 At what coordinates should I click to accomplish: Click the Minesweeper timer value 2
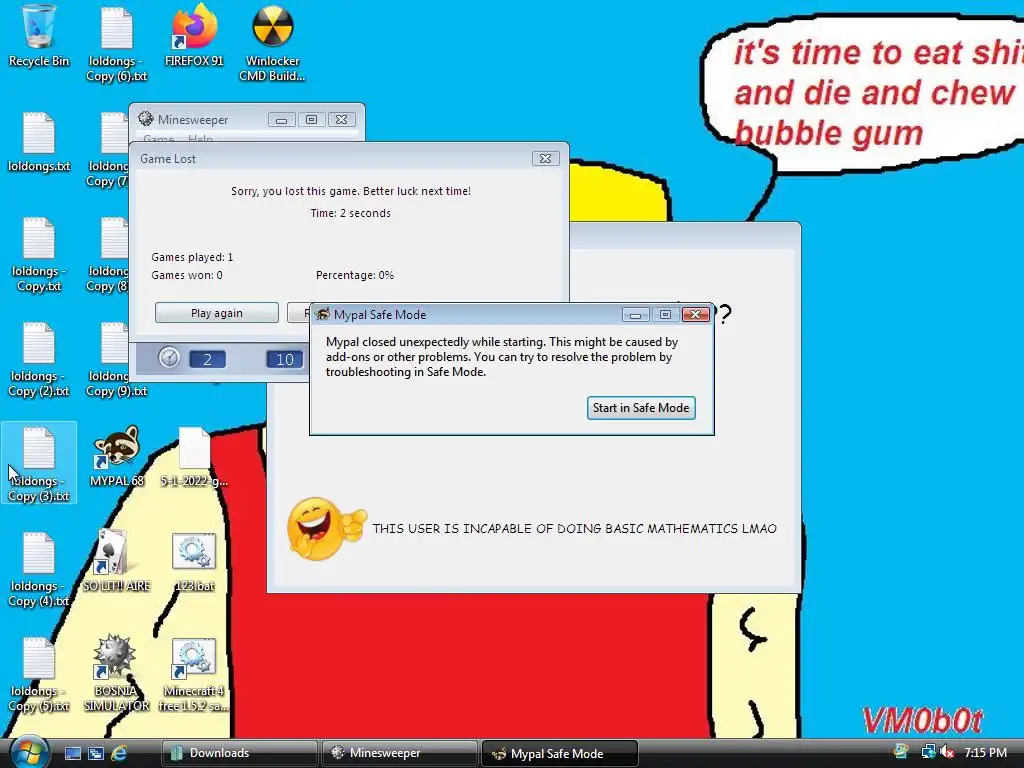(208, 359)
